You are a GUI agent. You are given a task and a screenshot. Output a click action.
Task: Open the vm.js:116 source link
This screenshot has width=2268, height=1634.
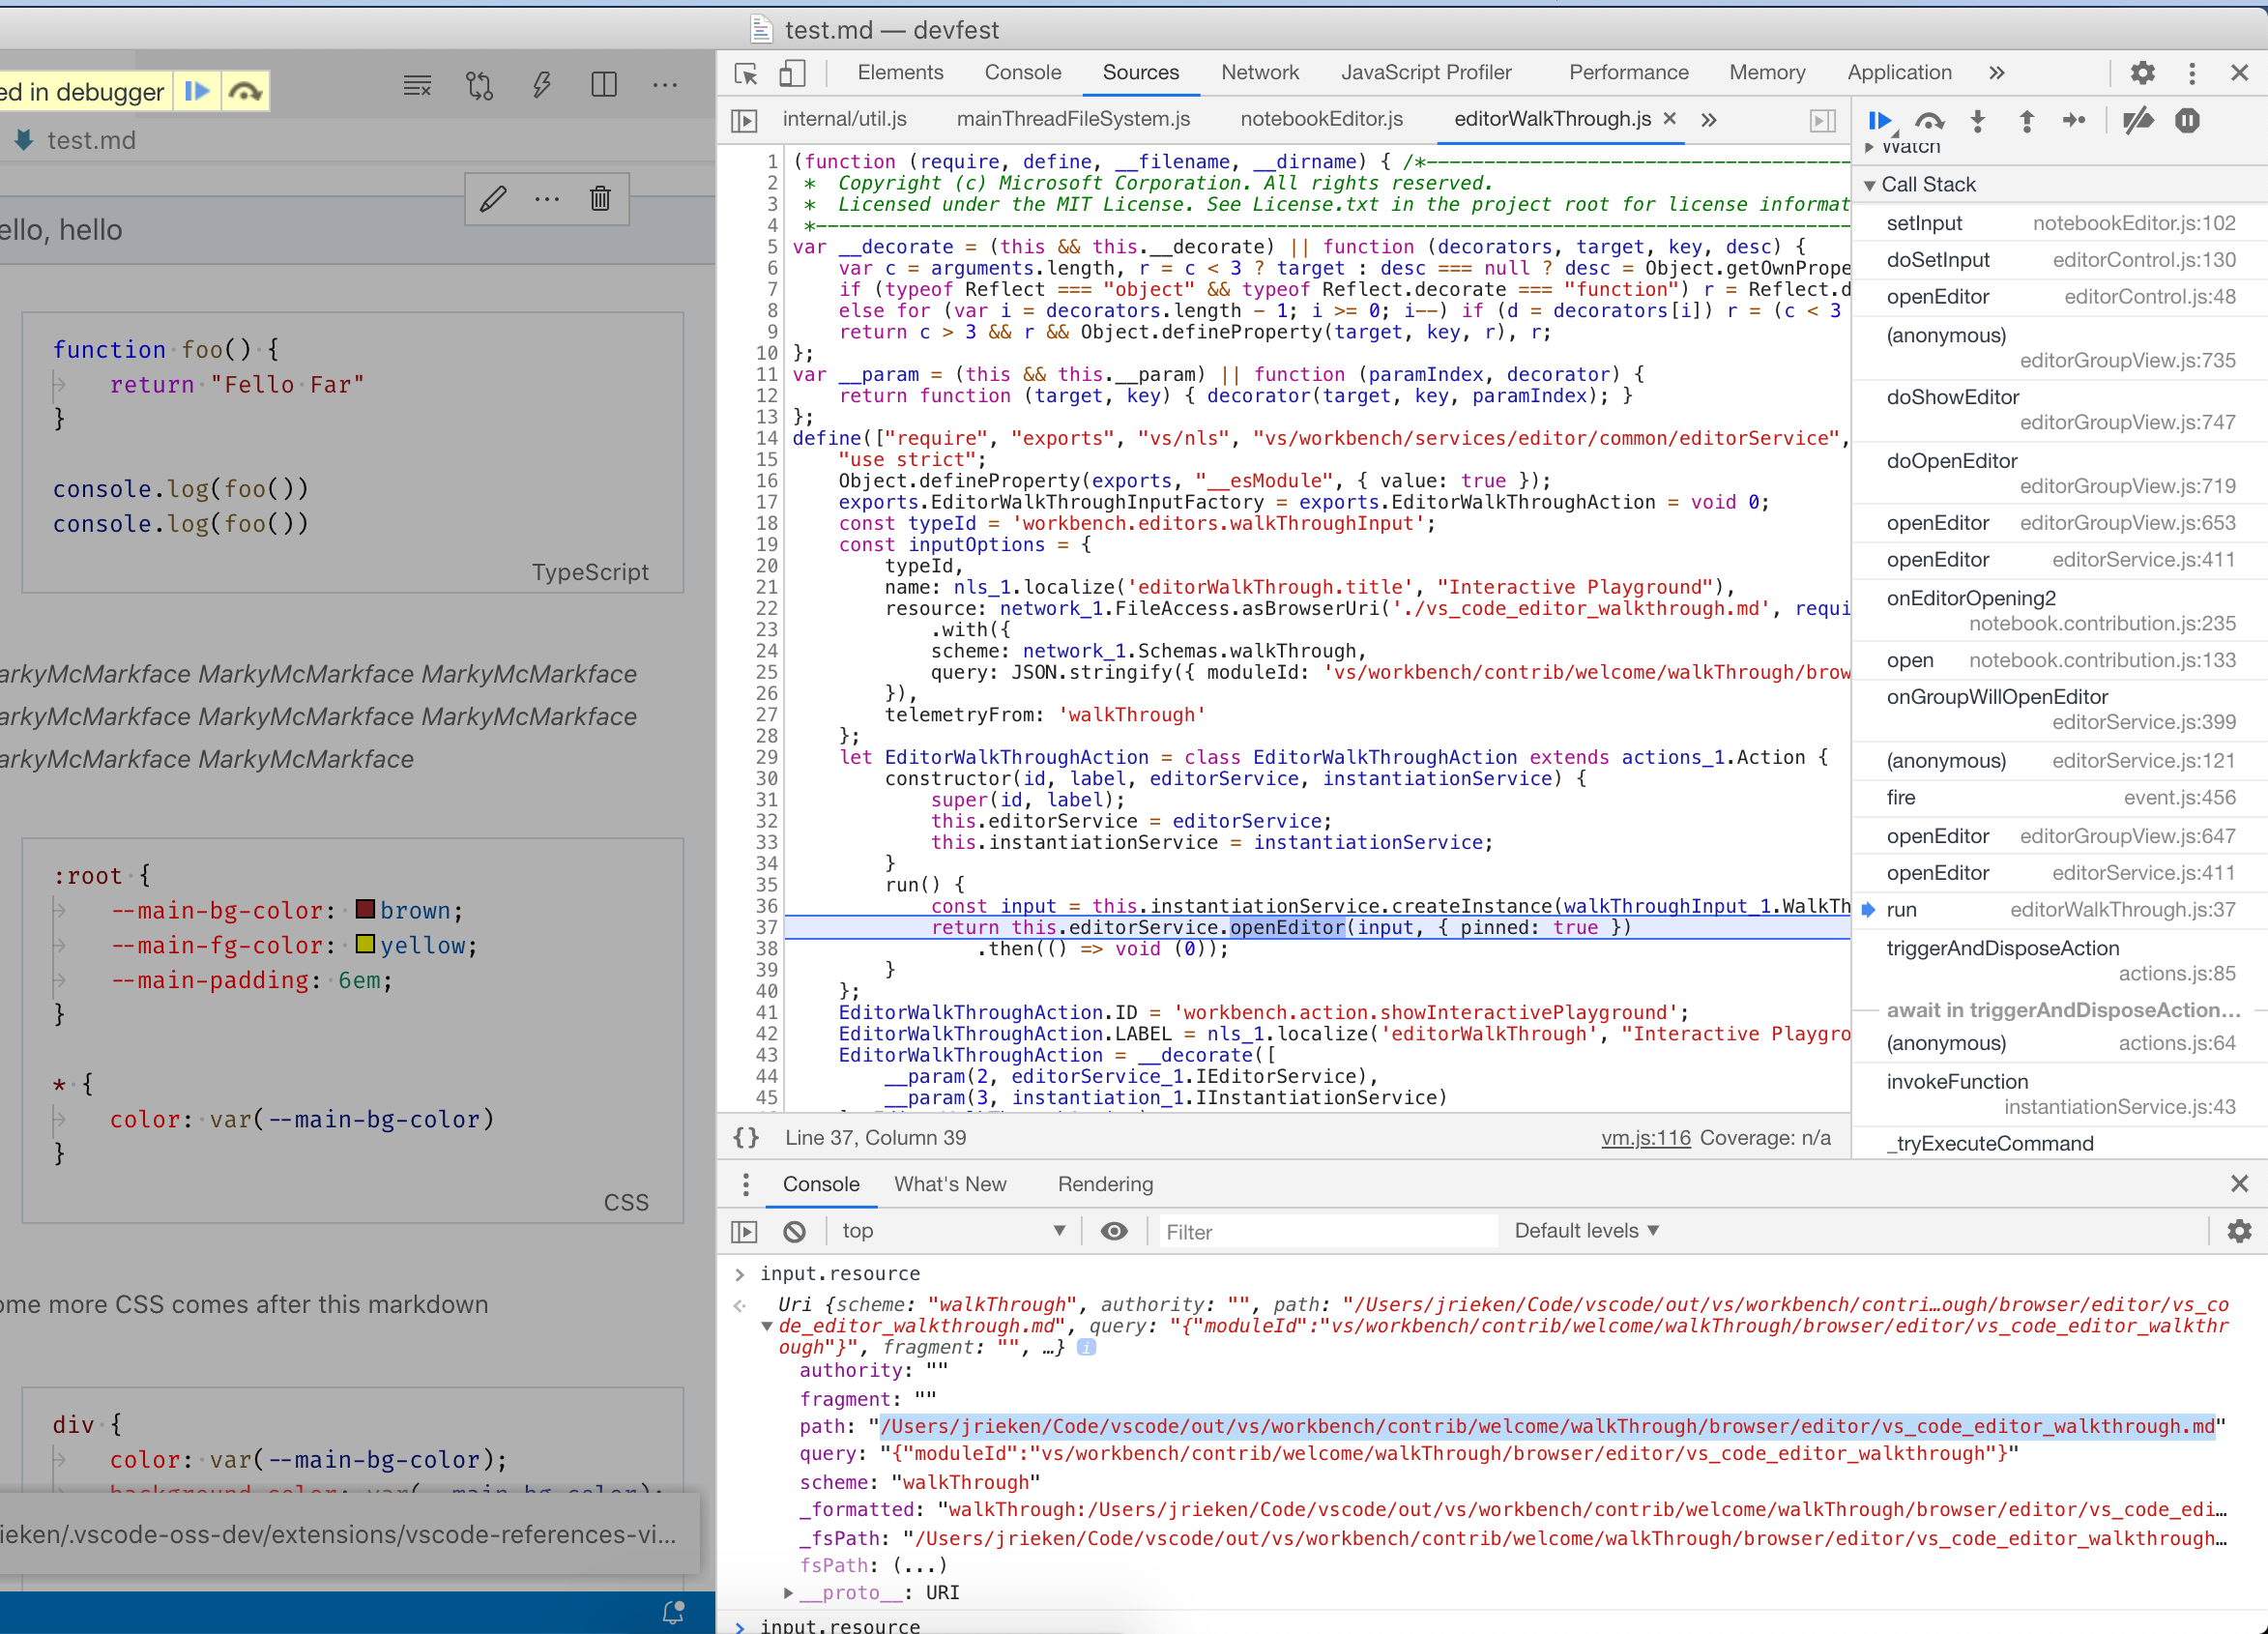click(1645, 1137)
